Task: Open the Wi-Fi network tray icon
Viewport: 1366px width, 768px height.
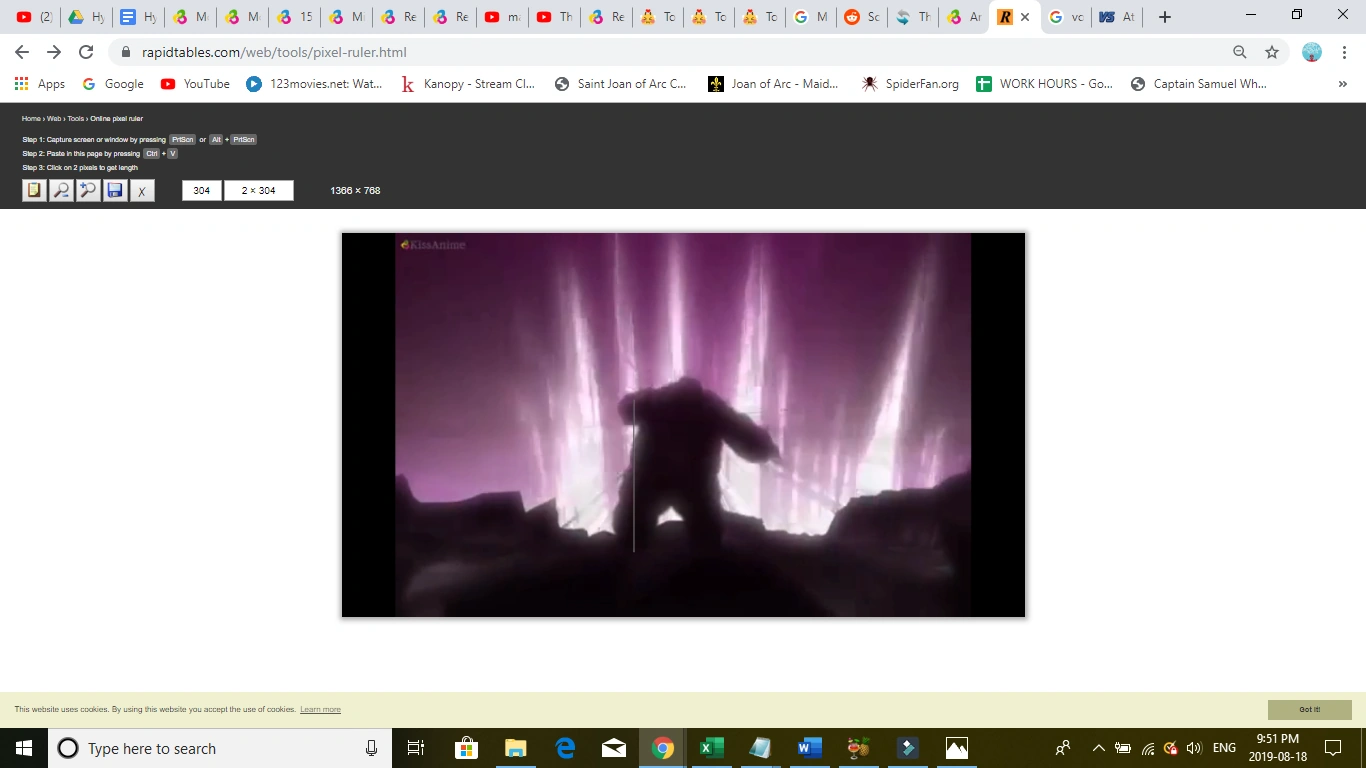Action: point(1148,748)
